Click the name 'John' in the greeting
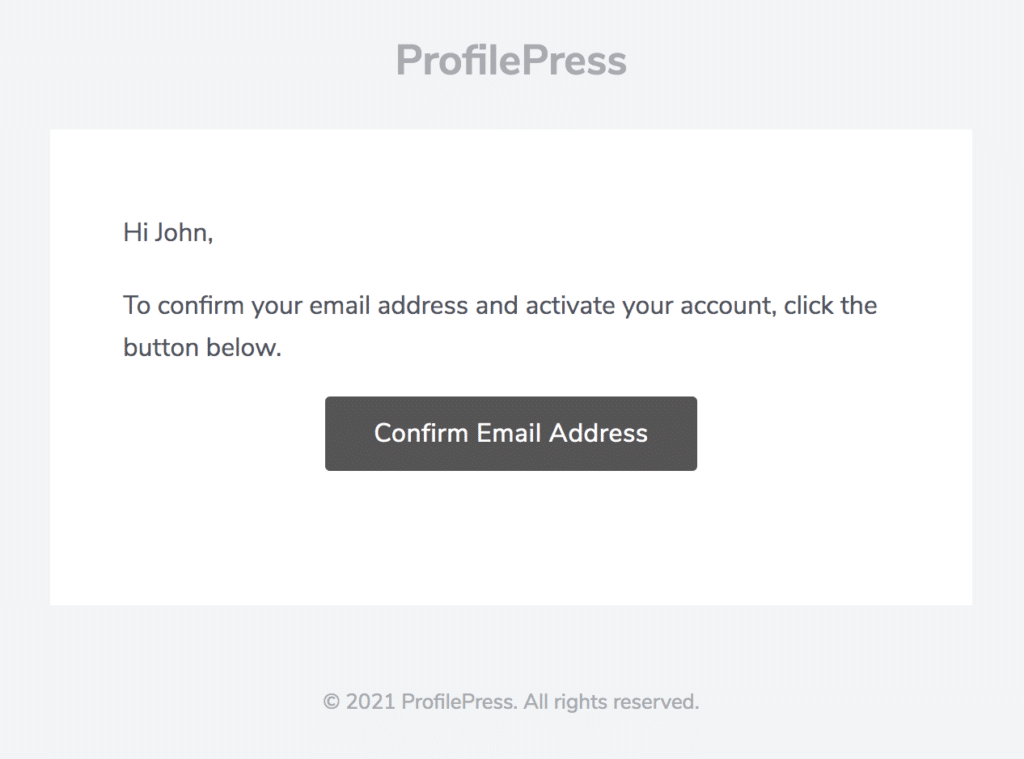The height and width of the screenshot is (759, 1024). coord(182,233)
